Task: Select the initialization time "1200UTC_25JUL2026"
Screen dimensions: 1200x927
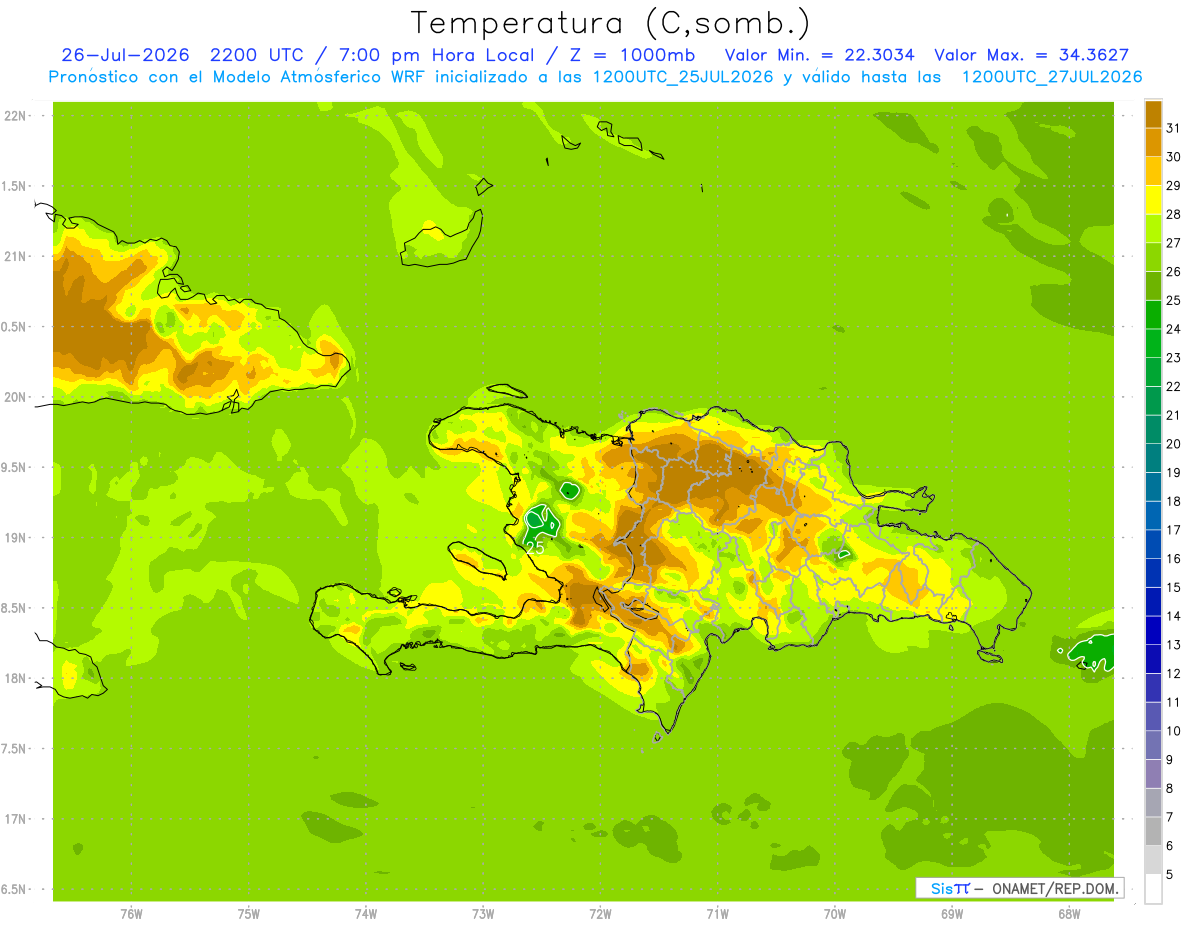Action: tap(683, 77)
